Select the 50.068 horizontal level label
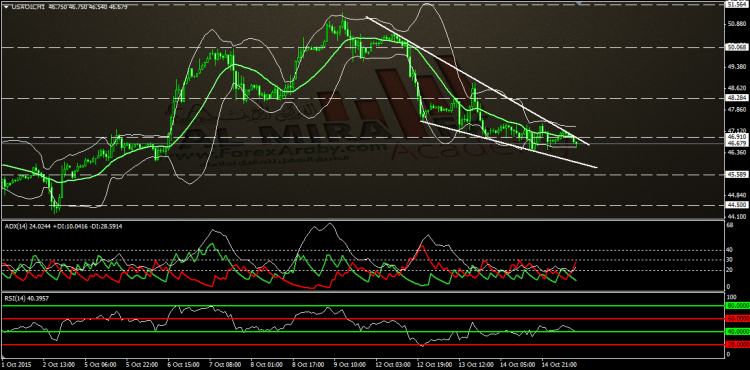This screenshot has width=750, height=370. coord(737,47)
